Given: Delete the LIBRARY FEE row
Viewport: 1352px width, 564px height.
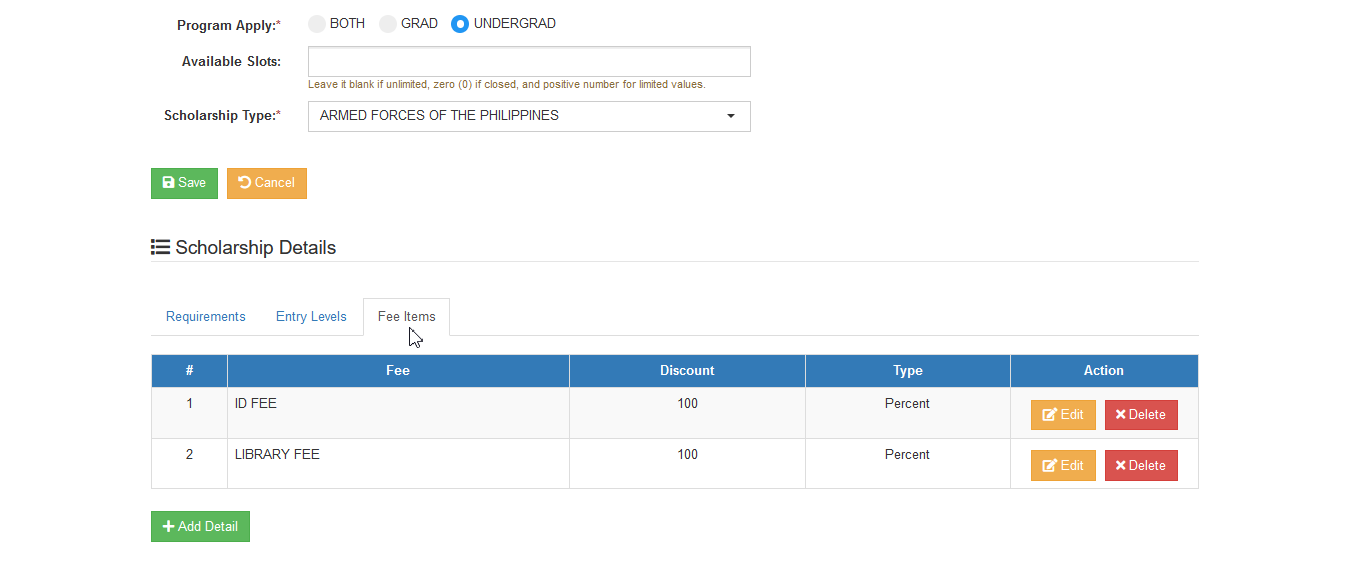Looking at the screenshot, I should point(1141,465).
